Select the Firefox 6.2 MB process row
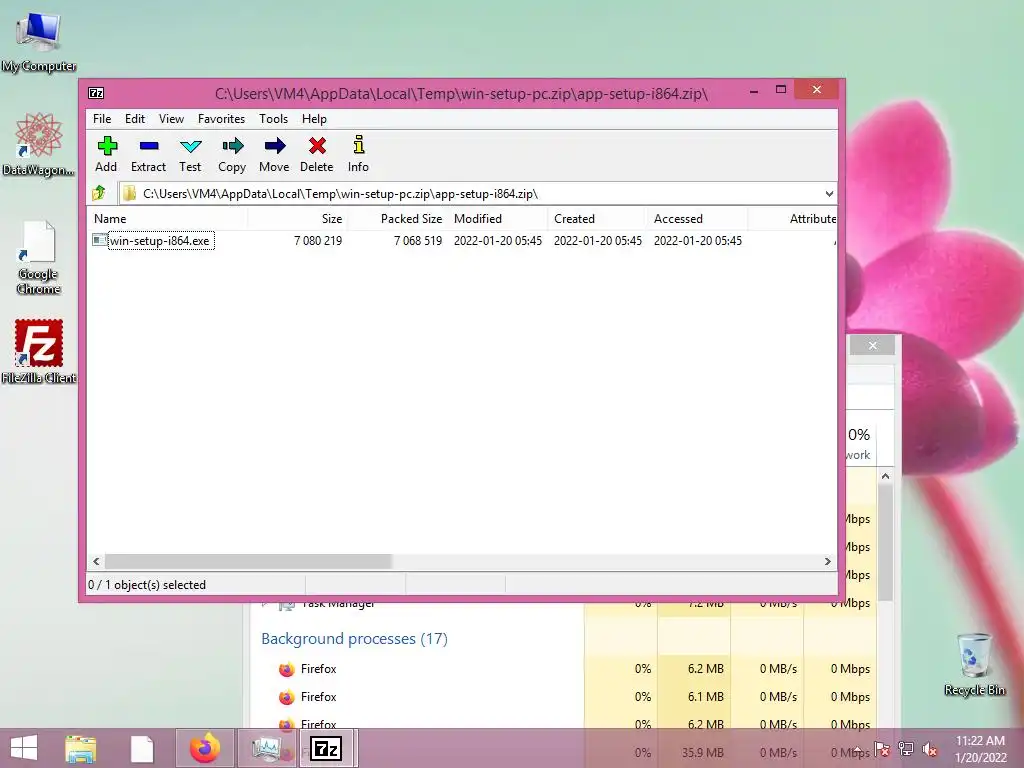The height and width of the screenshot is (768, 1024). click(563, 669)
